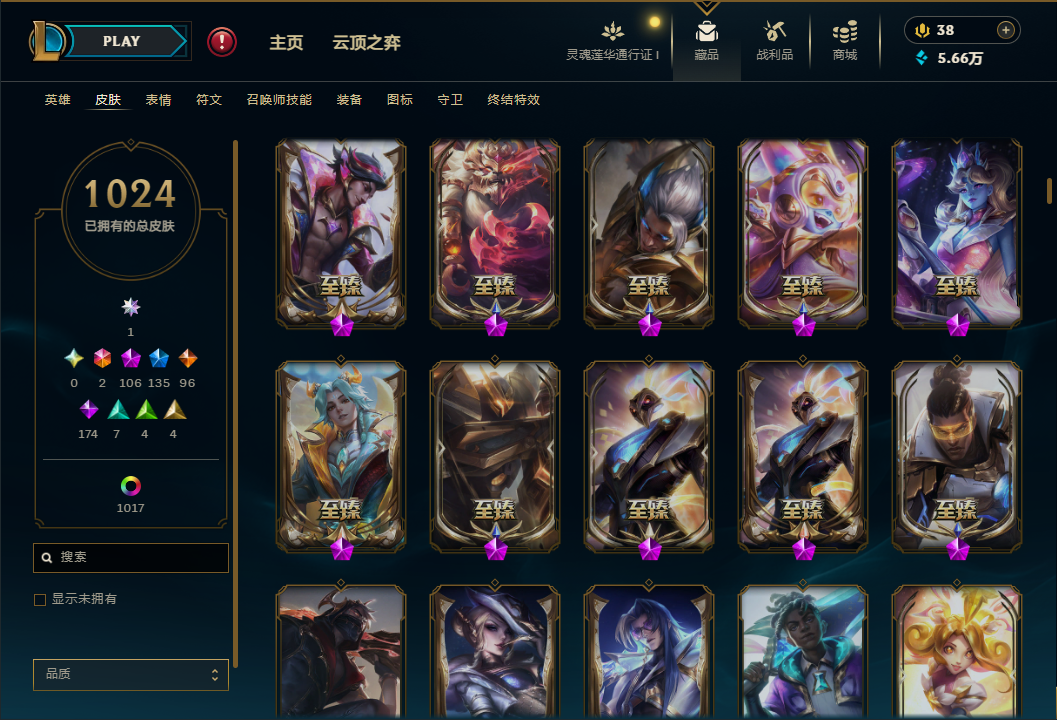The width and height of the screenshot is (1057, 720).
Task: Open the 终结特效 tab
Action: (x=514, y=100)
